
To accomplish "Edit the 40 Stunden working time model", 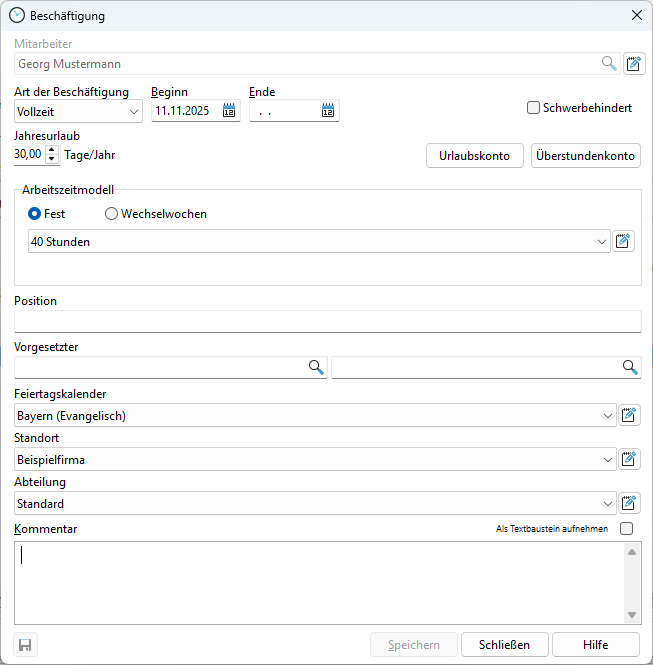I will pyautogui.click(x=623, y=241).
